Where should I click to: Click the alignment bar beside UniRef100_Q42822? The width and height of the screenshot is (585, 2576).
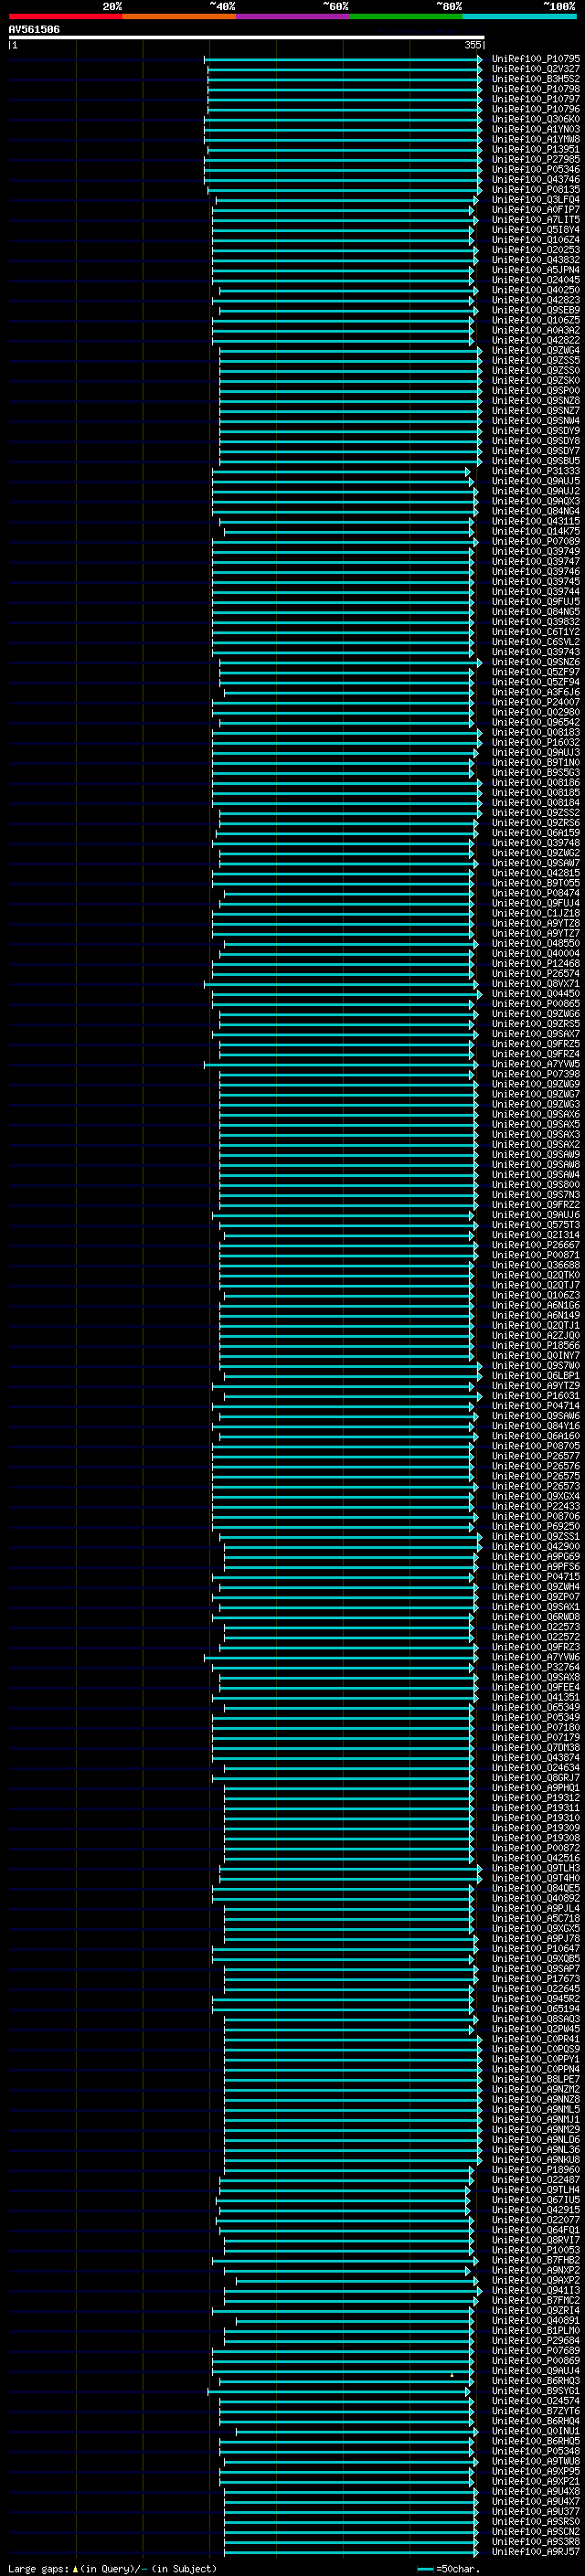coord(342,341)
